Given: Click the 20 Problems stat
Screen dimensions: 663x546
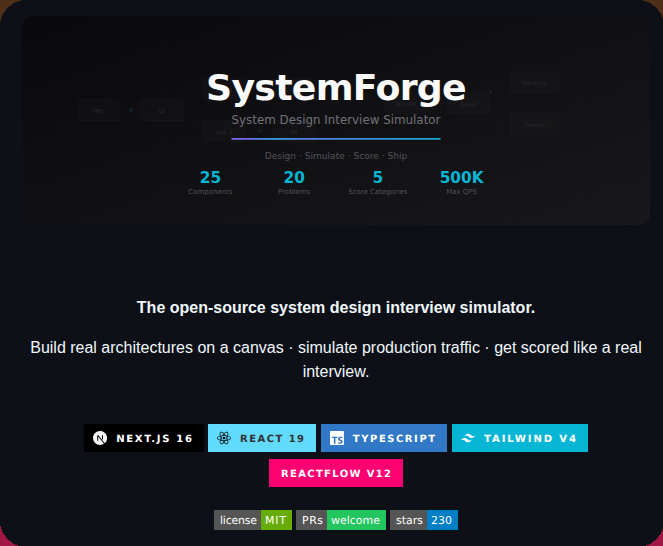Looking at the screenshot, I should pos(294,182).
